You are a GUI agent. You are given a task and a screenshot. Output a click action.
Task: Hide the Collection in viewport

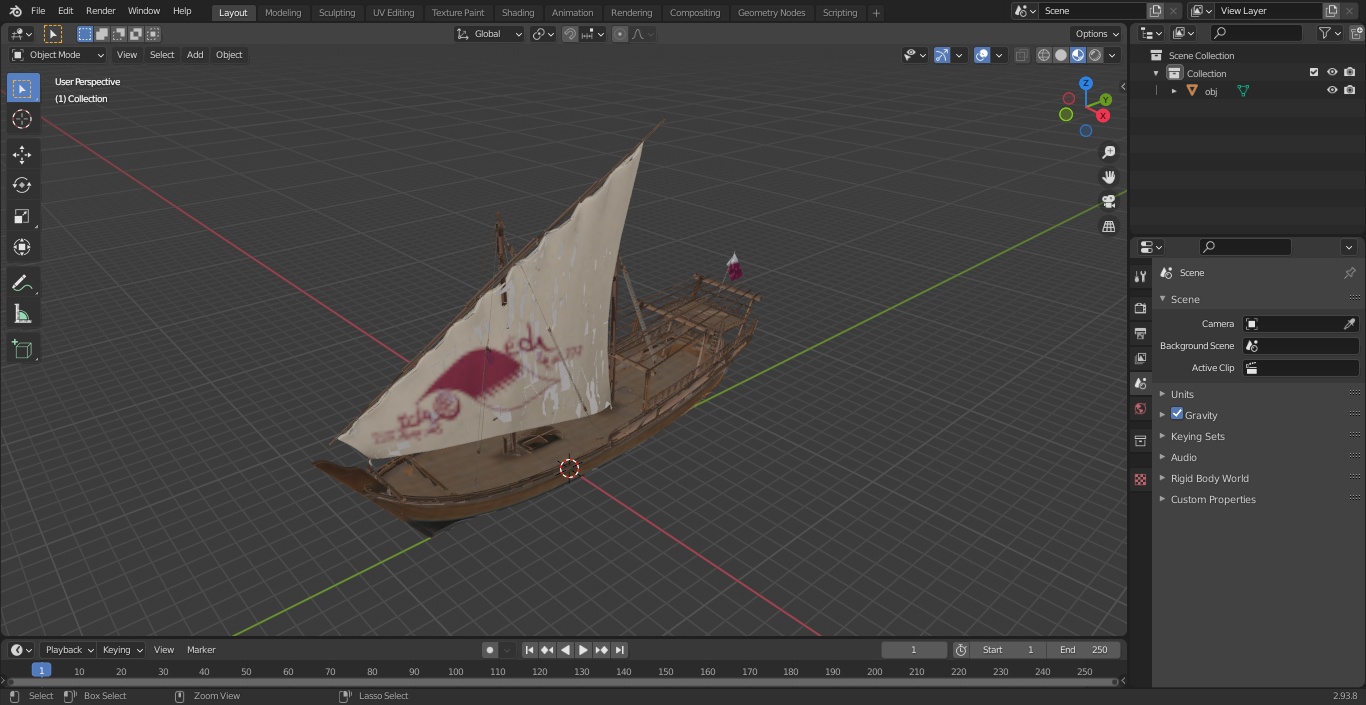(1332, 72)
